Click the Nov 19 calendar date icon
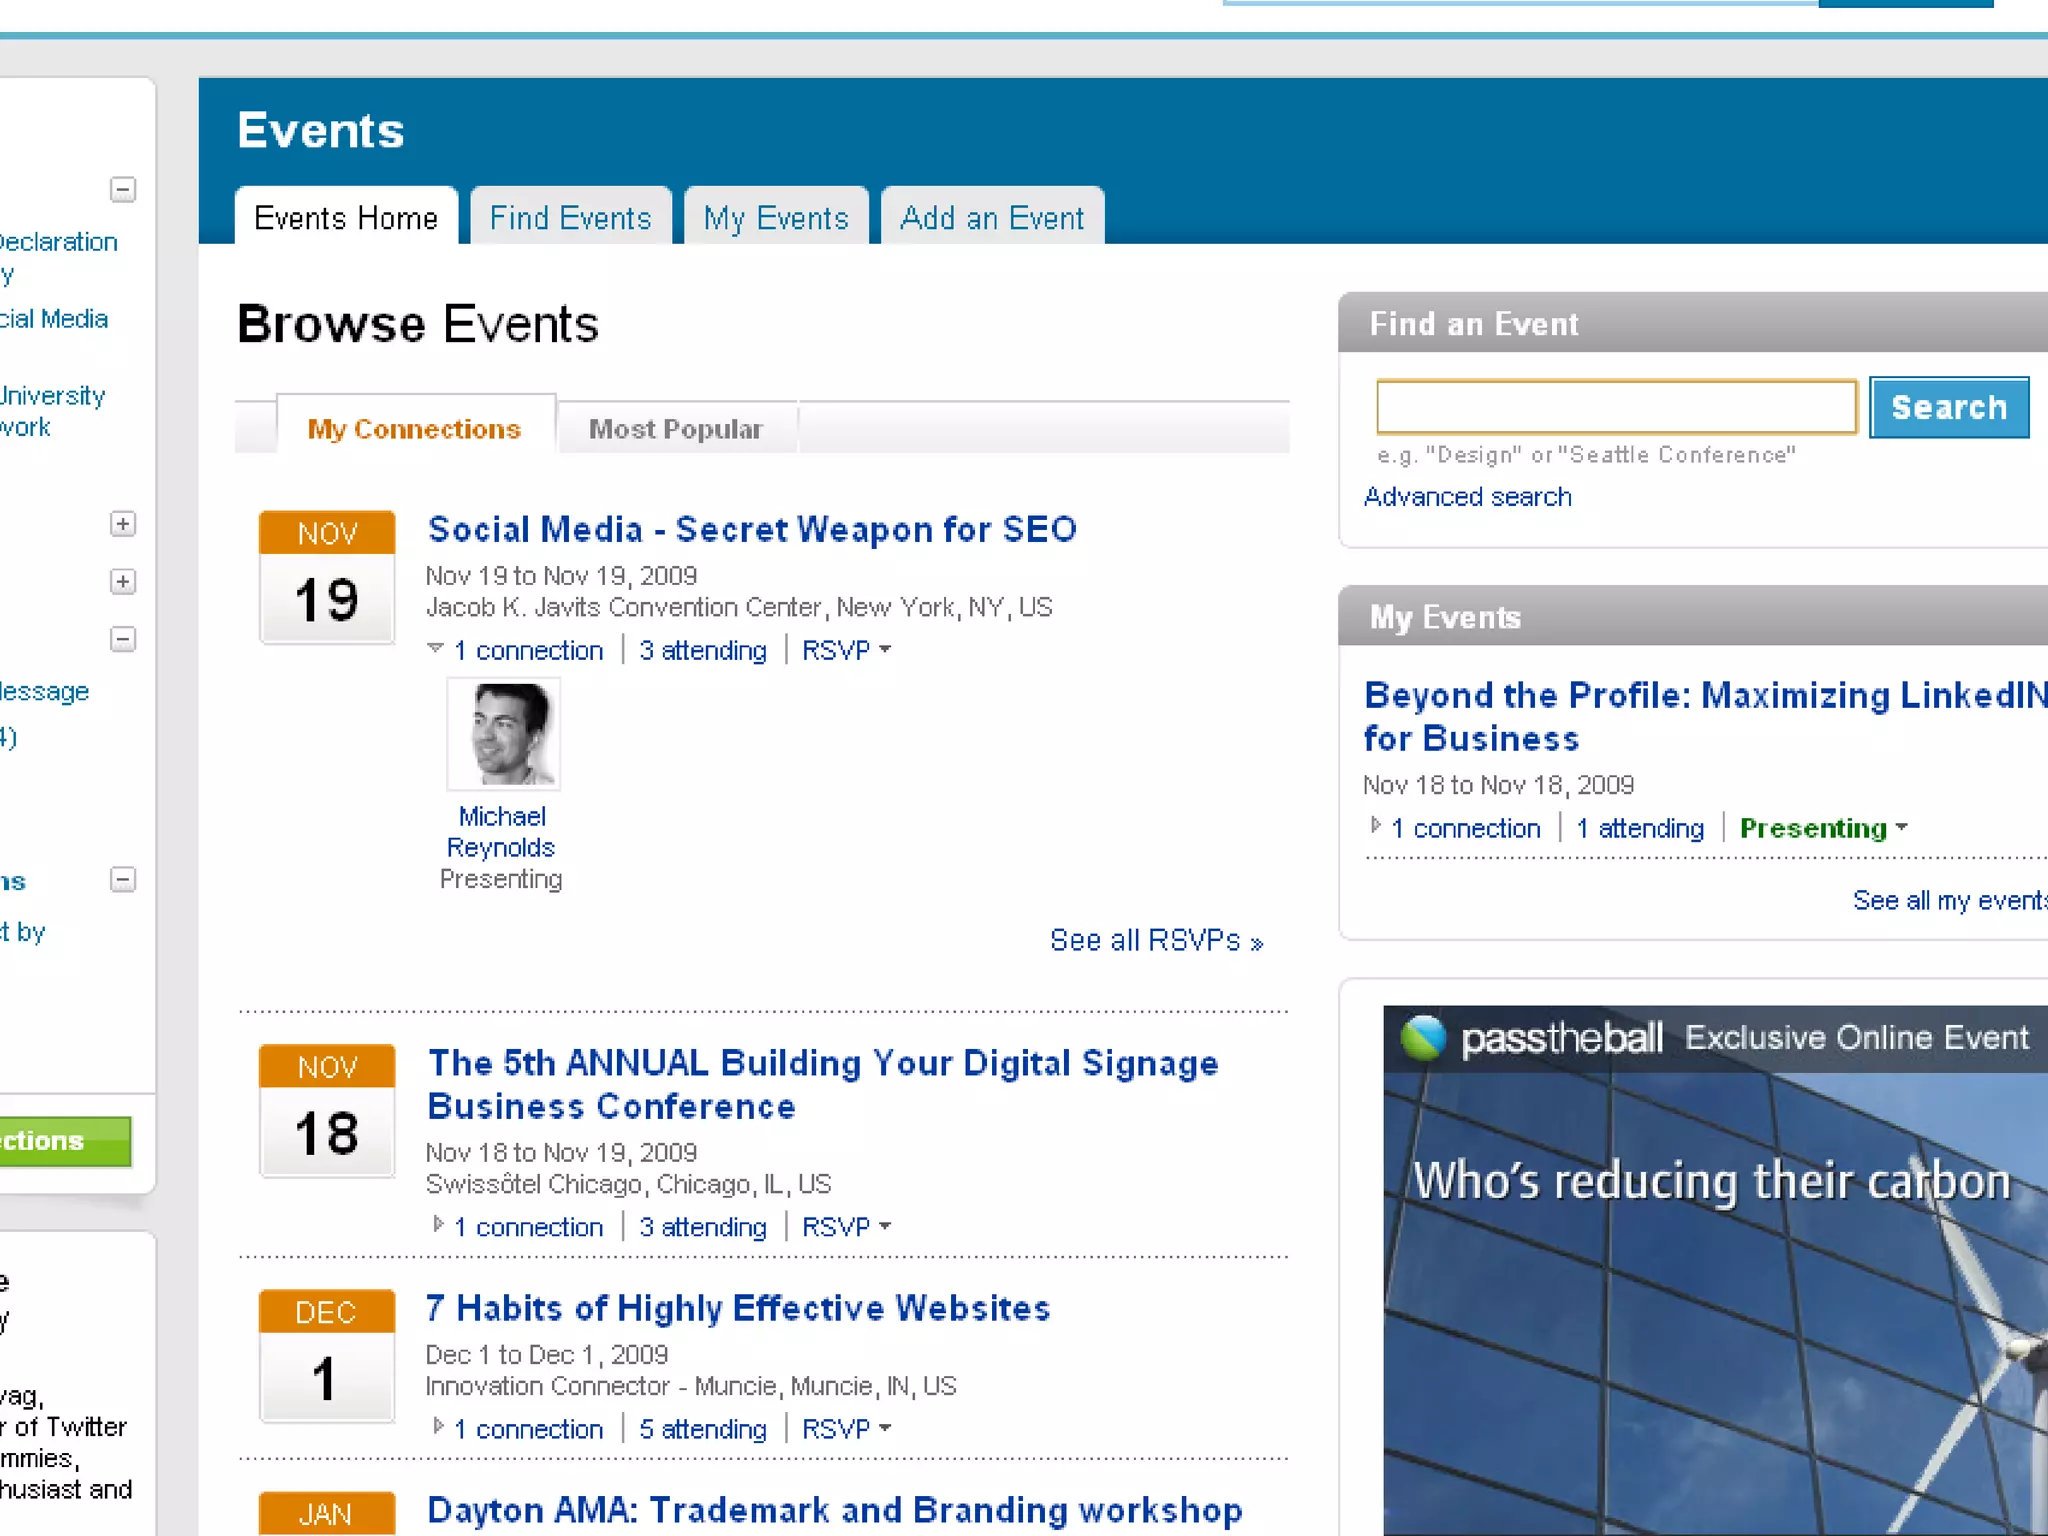The image size is (2048, 1536). click(327, 577)
